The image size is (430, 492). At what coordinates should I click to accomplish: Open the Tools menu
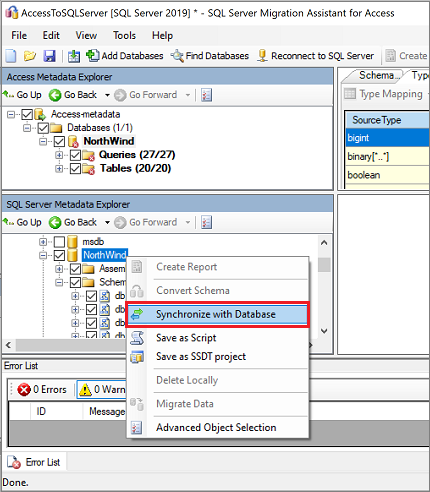124,35
